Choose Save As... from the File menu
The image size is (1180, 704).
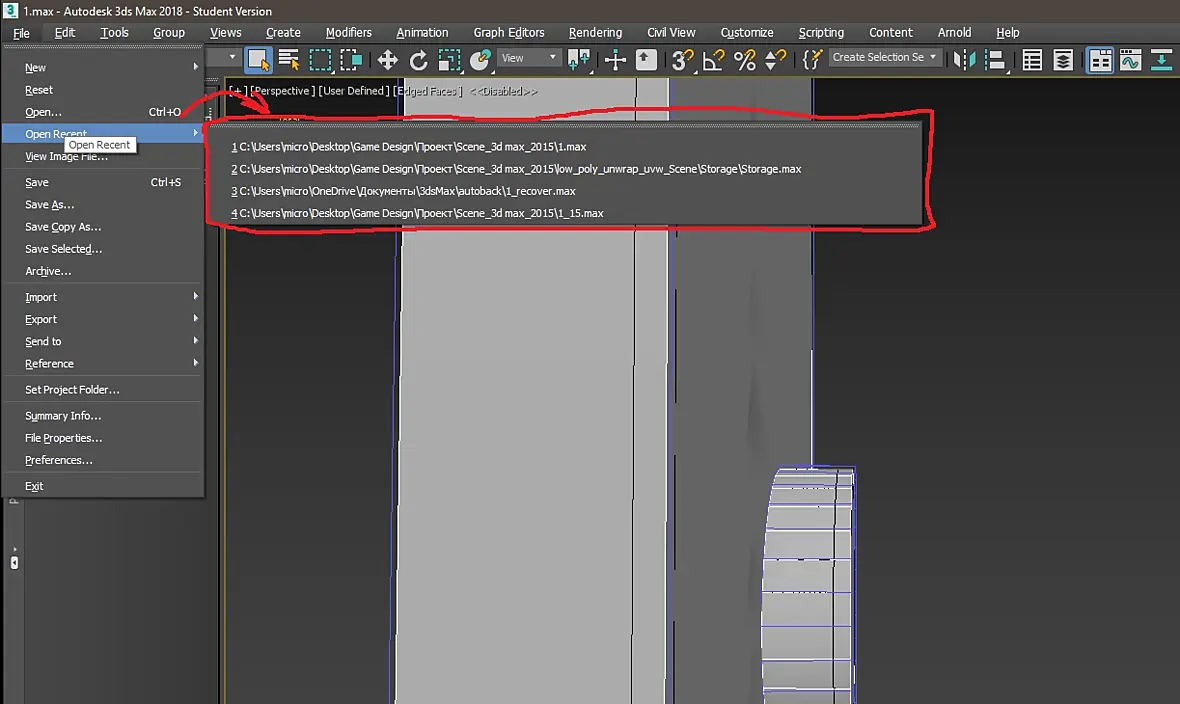click(103, 204)
